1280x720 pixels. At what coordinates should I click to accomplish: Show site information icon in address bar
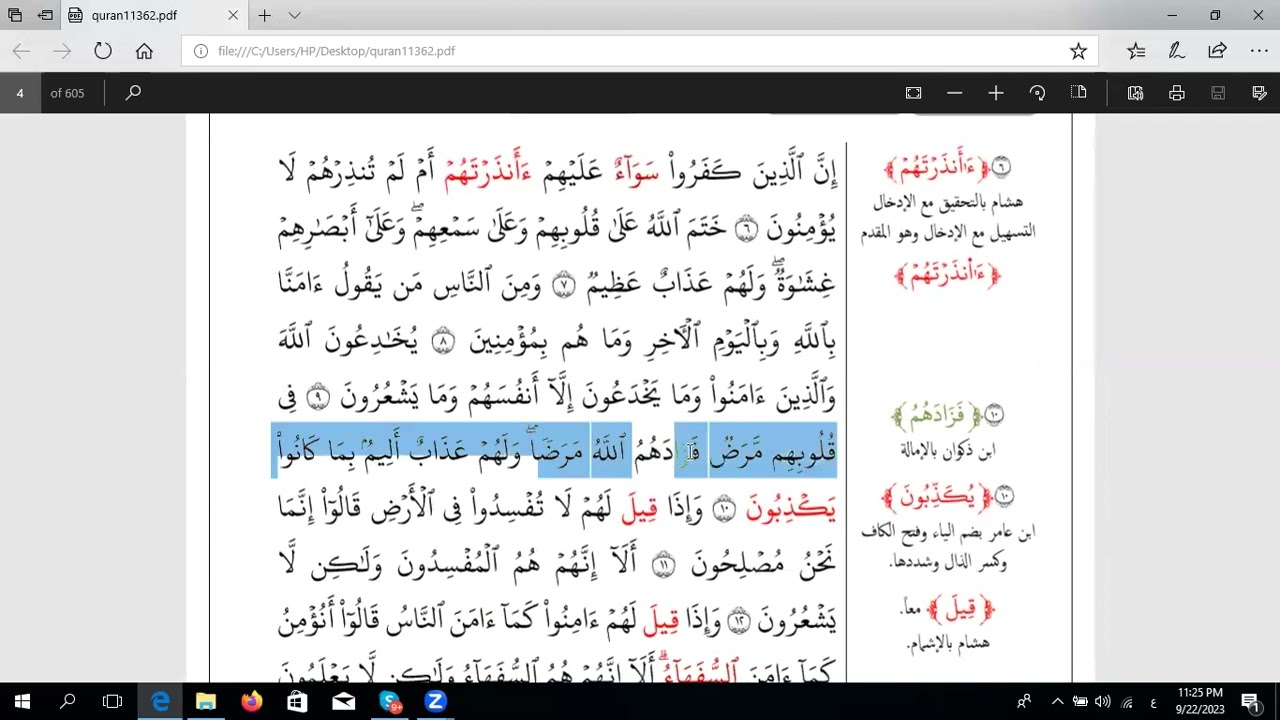(200, 51)
